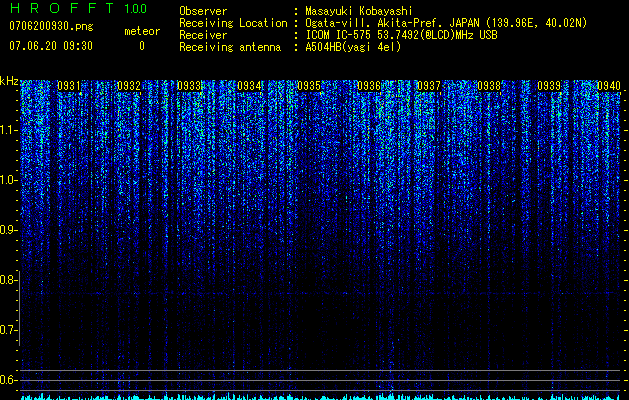Click the 0.7 frequency axis label
Viewport: 629px width, 400px height.
tap(9, 330)
